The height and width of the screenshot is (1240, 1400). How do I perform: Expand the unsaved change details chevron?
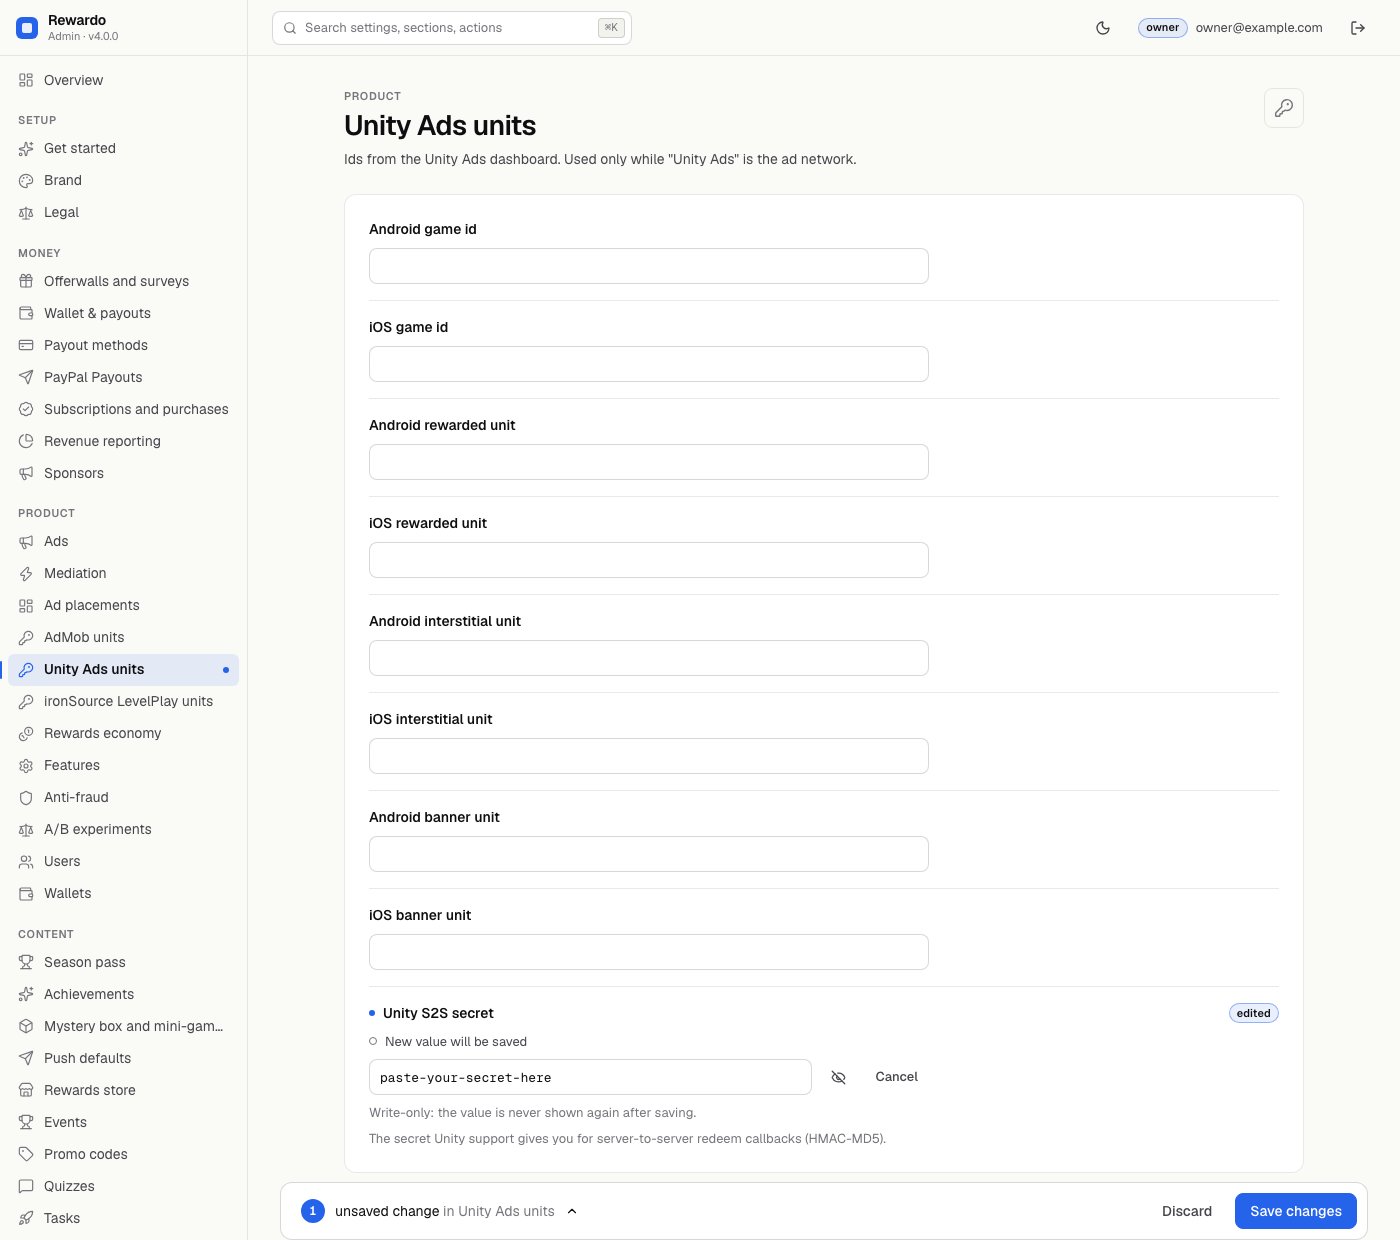click(x=572, y=1211)
